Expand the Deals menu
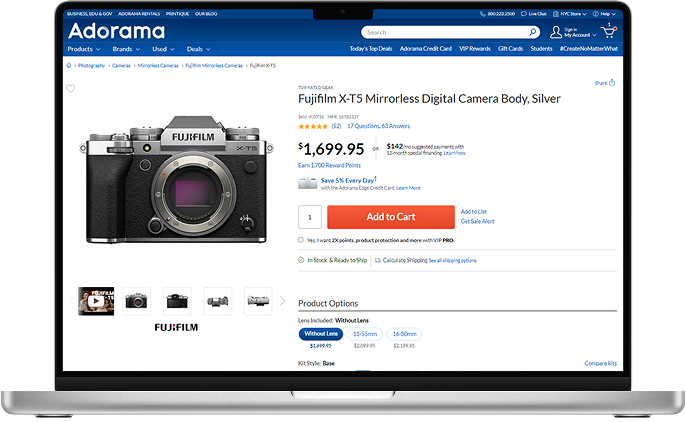 [199, 49]
